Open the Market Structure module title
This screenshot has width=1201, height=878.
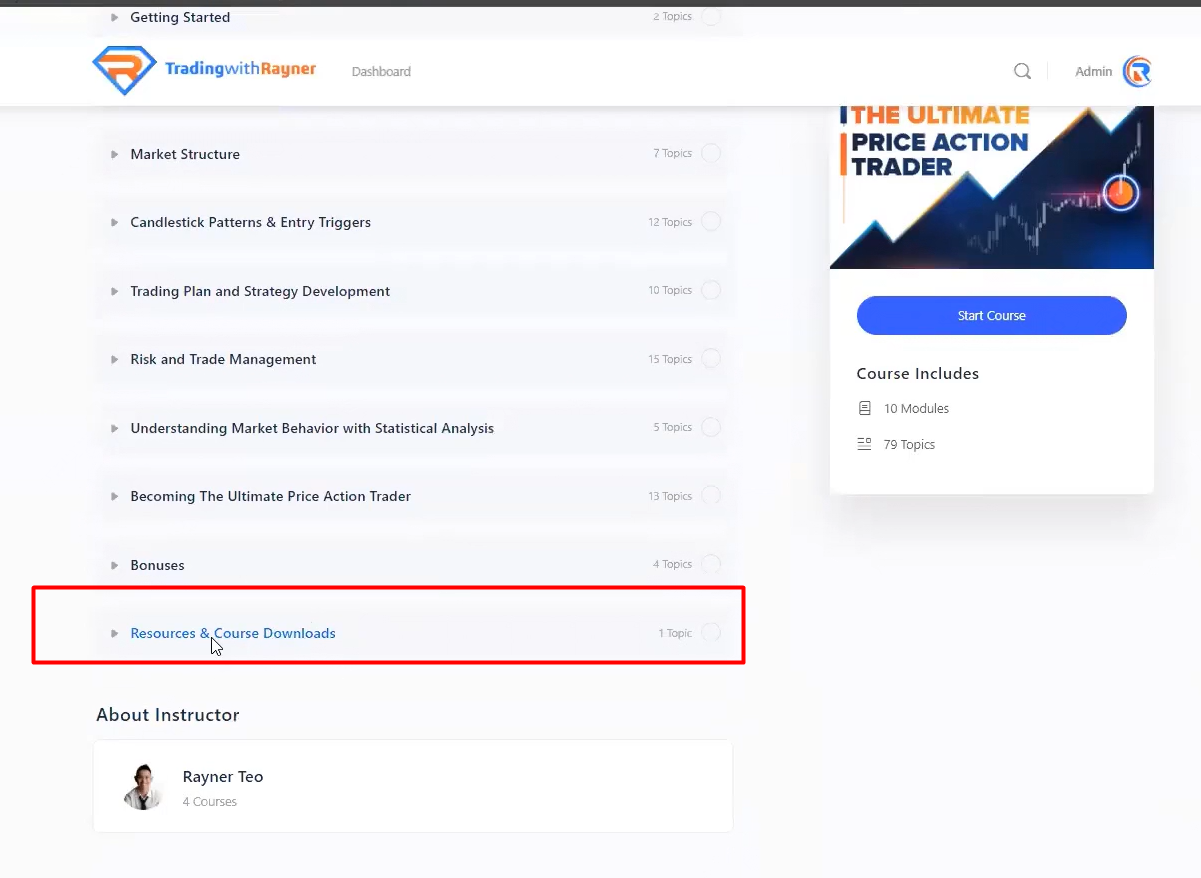coord(185,154)
